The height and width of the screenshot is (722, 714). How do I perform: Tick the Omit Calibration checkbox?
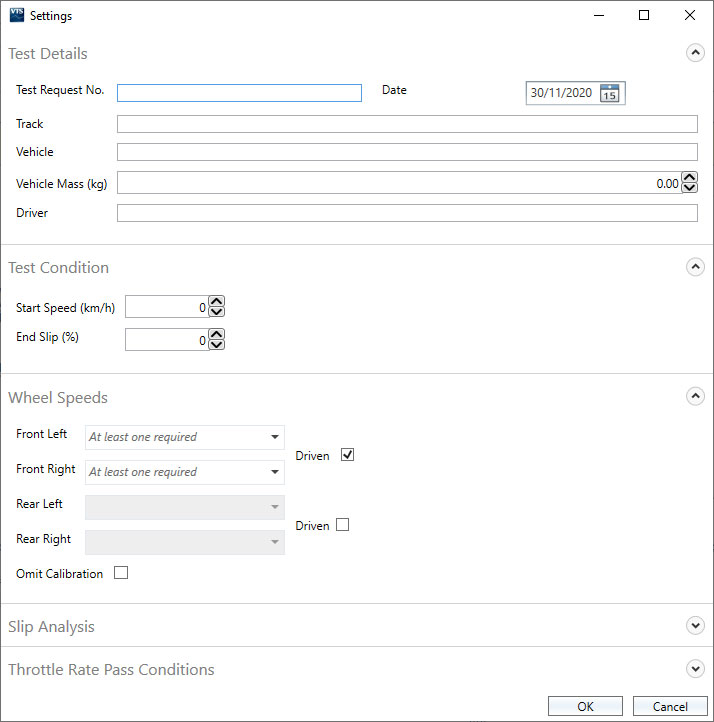[x=121, y=573]
